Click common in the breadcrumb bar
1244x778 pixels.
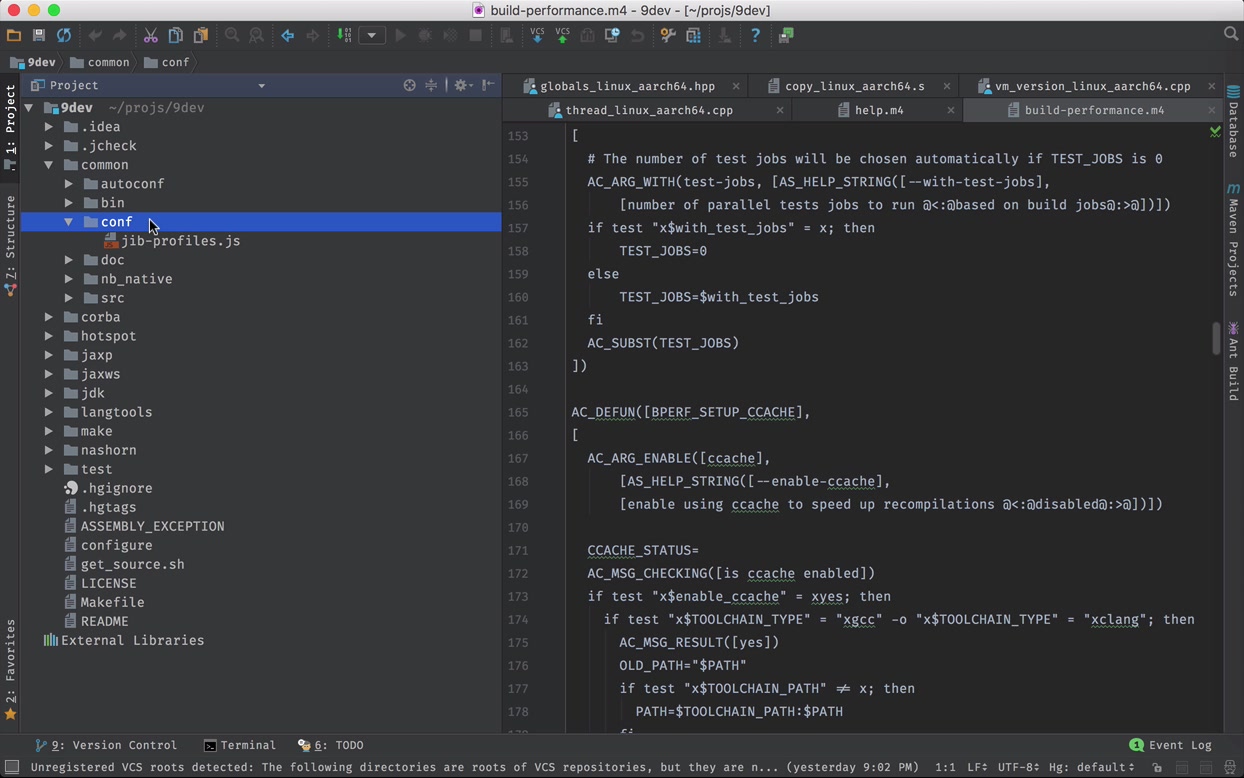(x=100, y=62)
